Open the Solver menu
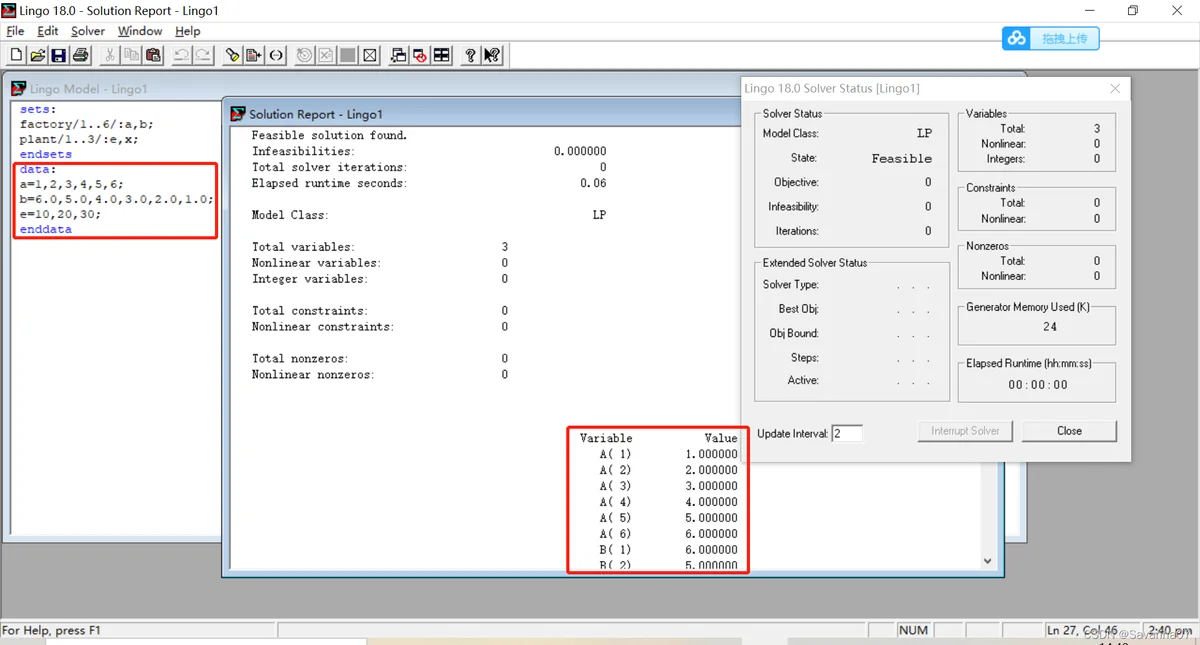This screenshot has height=645, width=1200. point(88,31)
